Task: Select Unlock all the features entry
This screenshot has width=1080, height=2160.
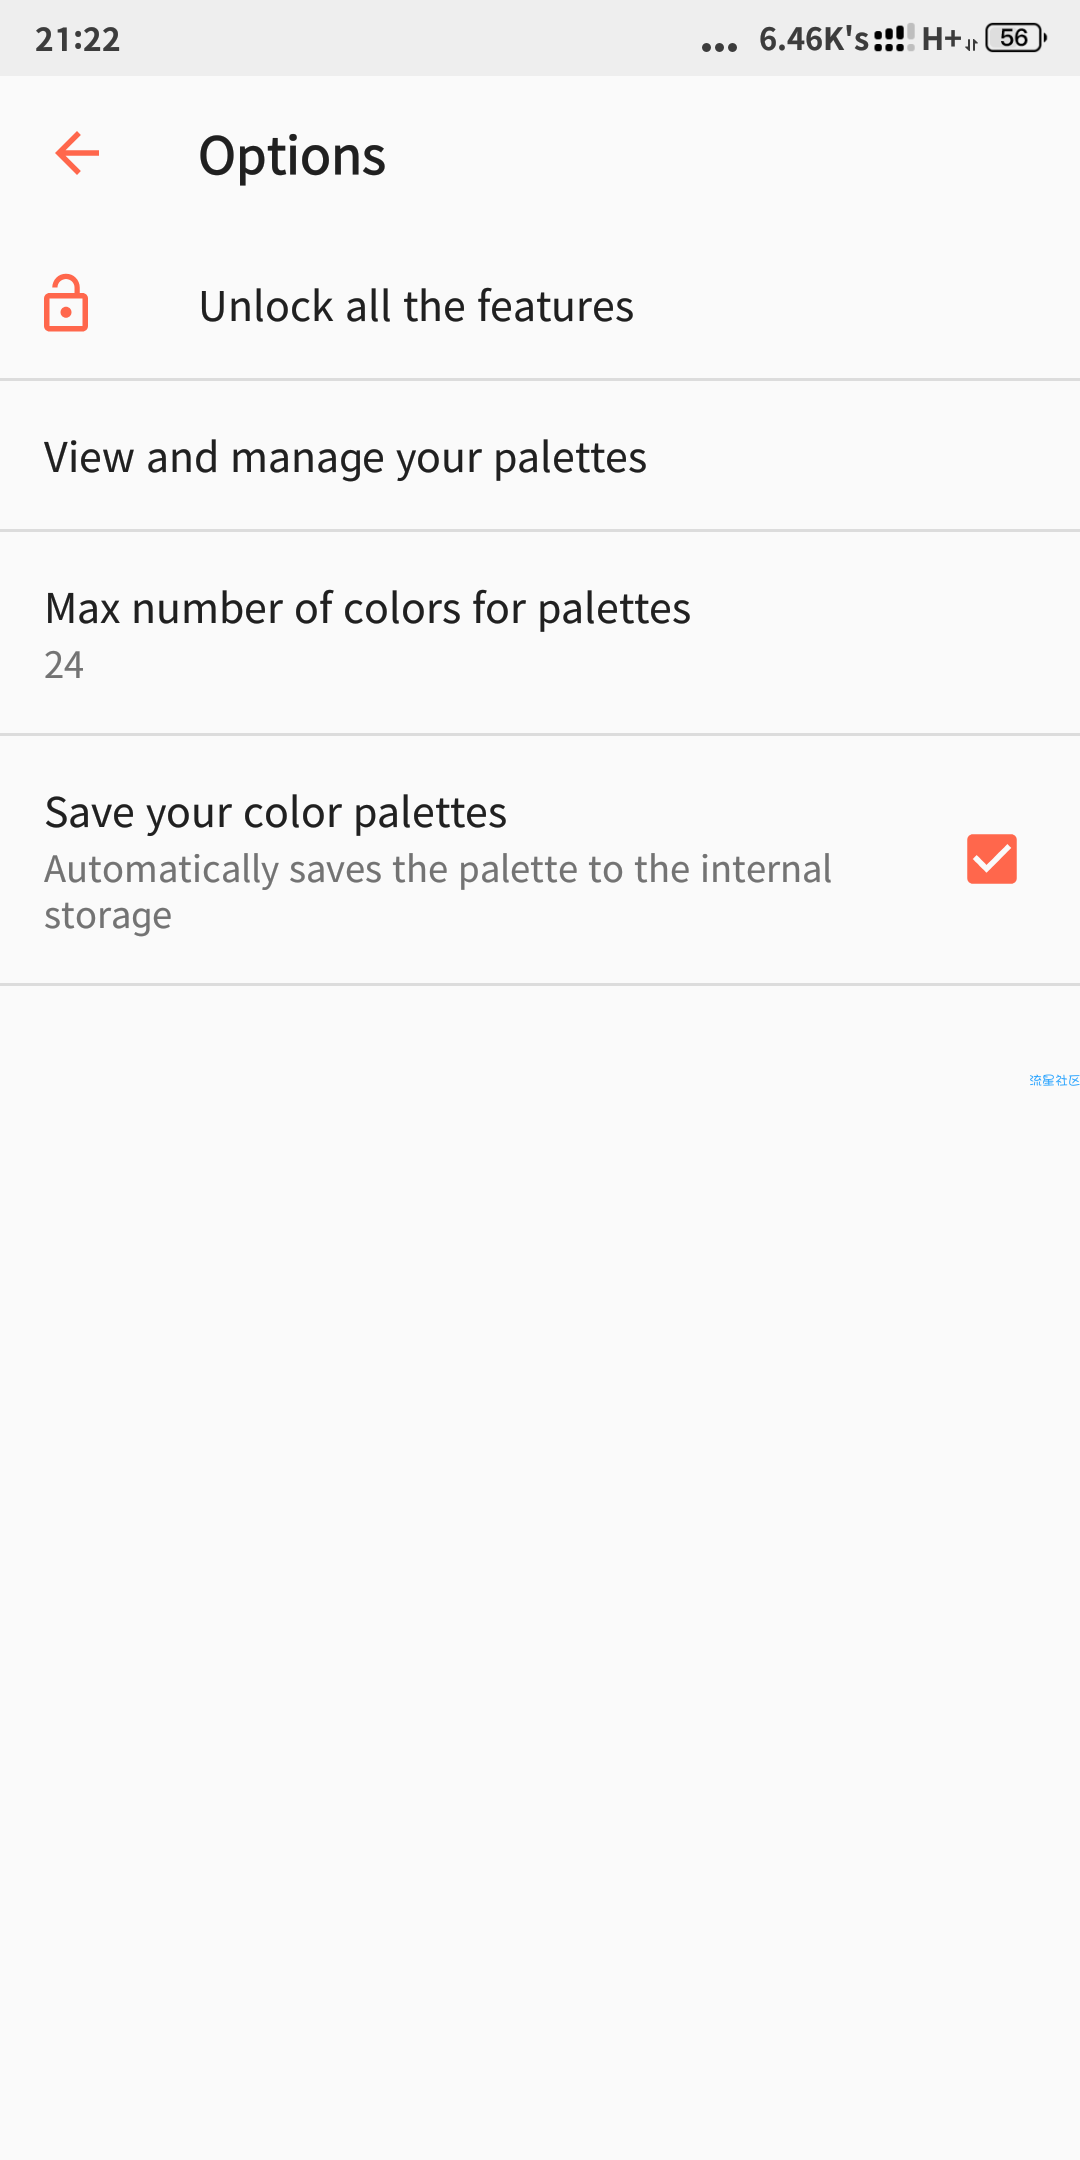Action: [540, 305]
